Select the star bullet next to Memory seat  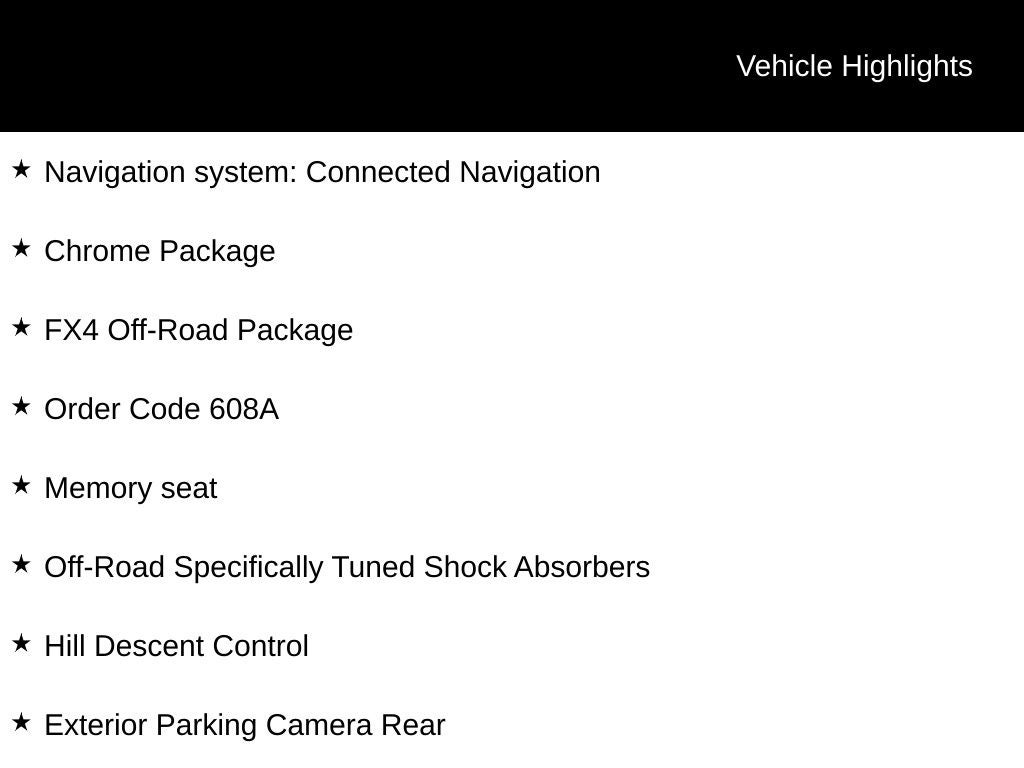pos(21,486)
